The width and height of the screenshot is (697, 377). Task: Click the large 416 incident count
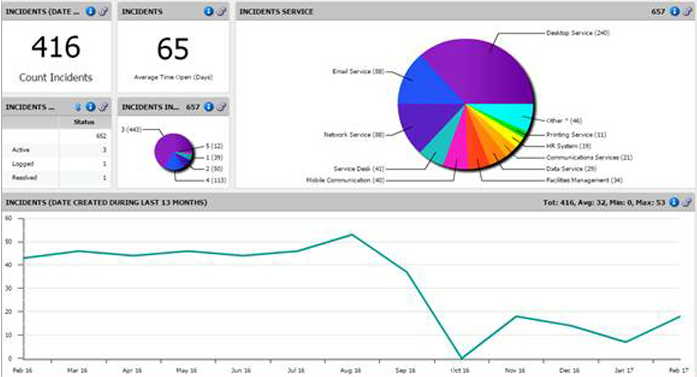click(56, 47)
